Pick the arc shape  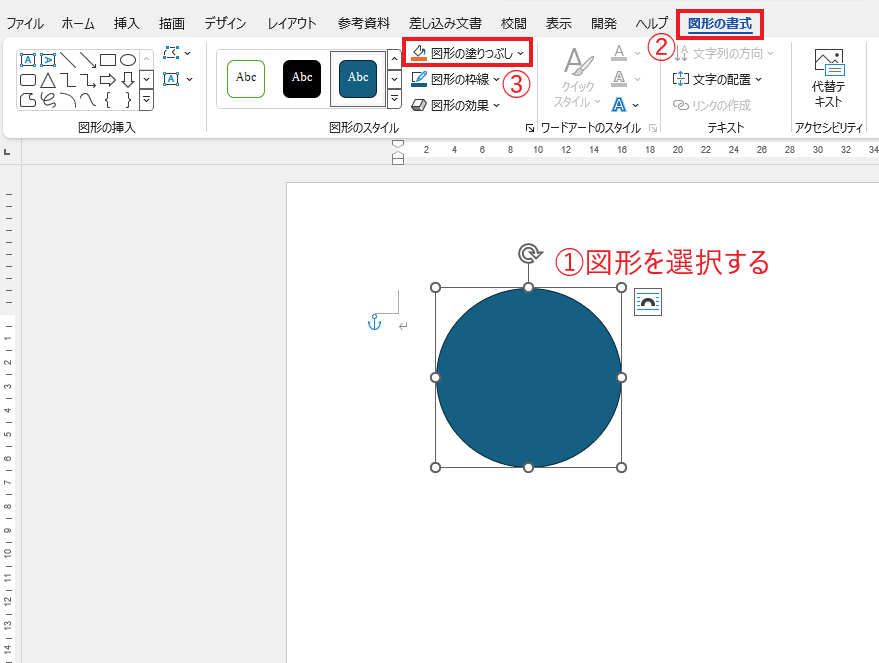point(68,100)
